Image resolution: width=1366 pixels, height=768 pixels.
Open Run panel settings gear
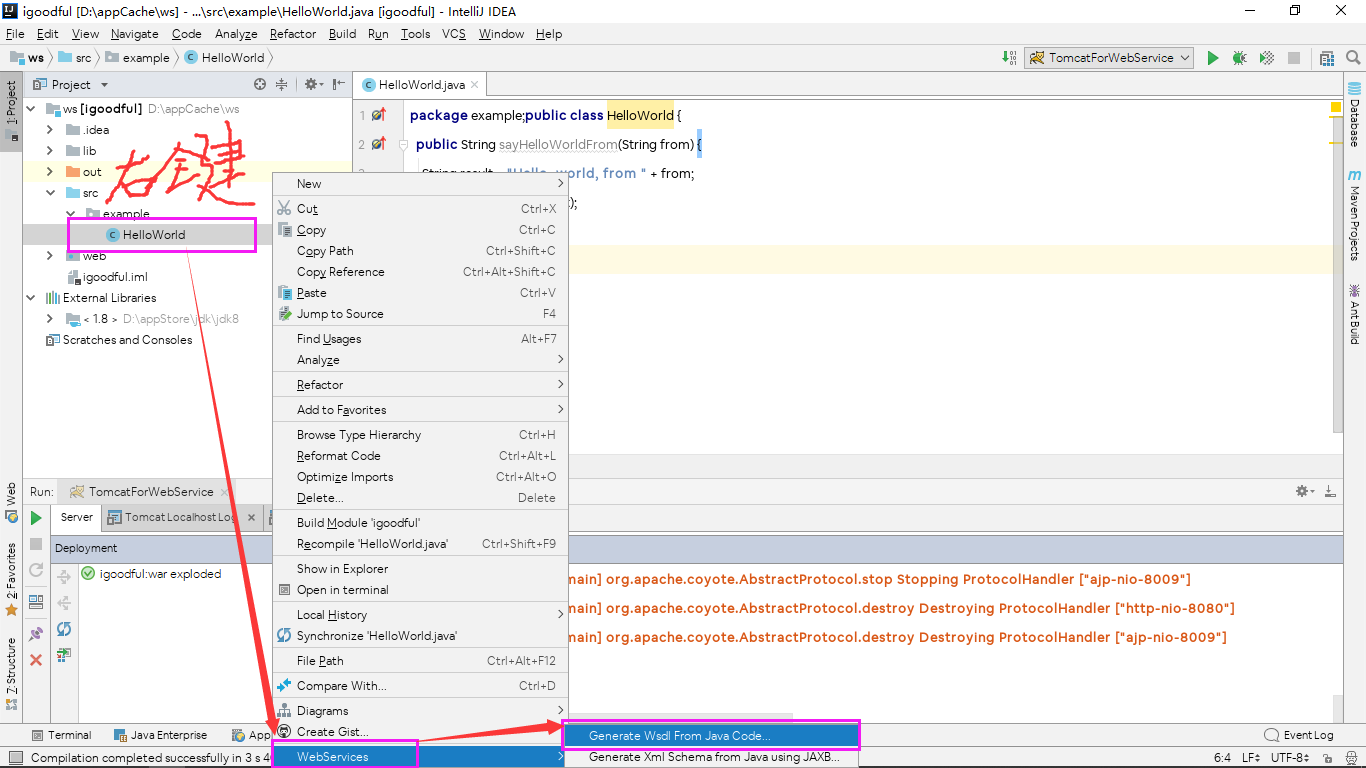1304,491
